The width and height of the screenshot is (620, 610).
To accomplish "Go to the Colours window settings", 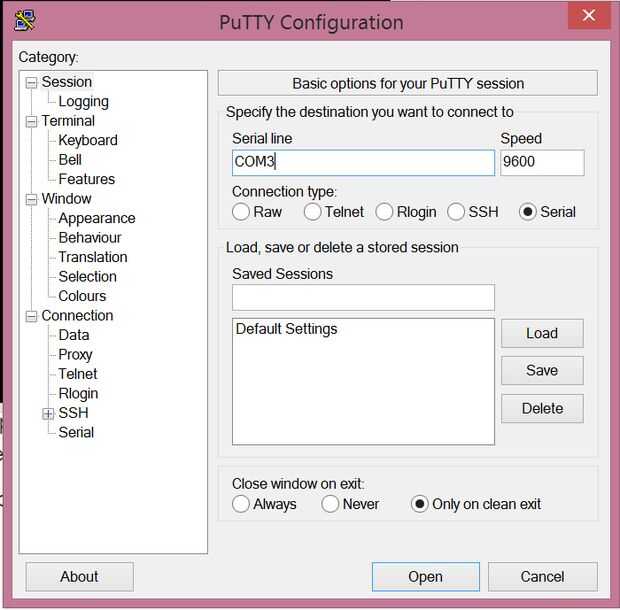I will tap(82, 296).
